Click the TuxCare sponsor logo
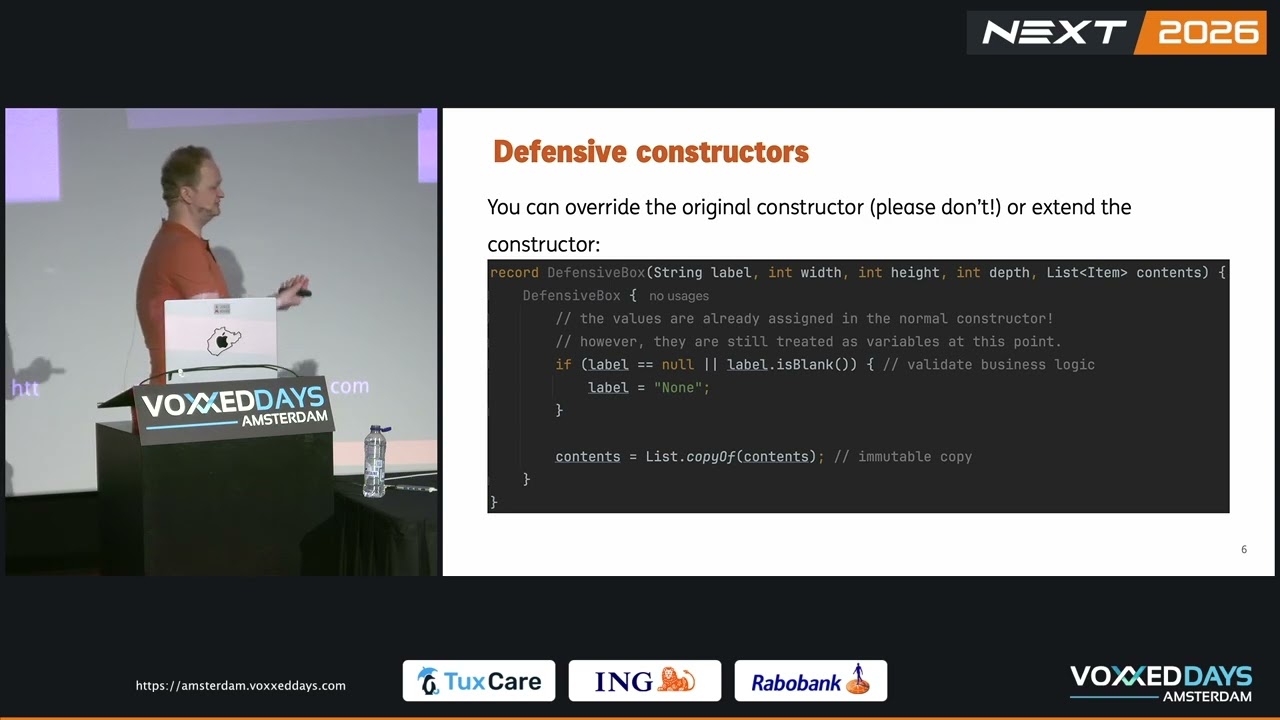The width and height of the screenshot is (1280, 720). (x=479, y=681)
